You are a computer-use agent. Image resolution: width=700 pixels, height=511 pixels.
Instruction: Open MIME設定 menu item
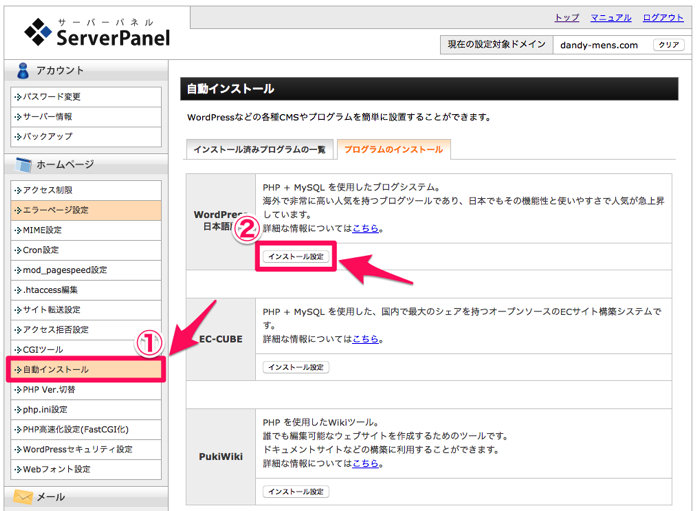pos(86,230)
